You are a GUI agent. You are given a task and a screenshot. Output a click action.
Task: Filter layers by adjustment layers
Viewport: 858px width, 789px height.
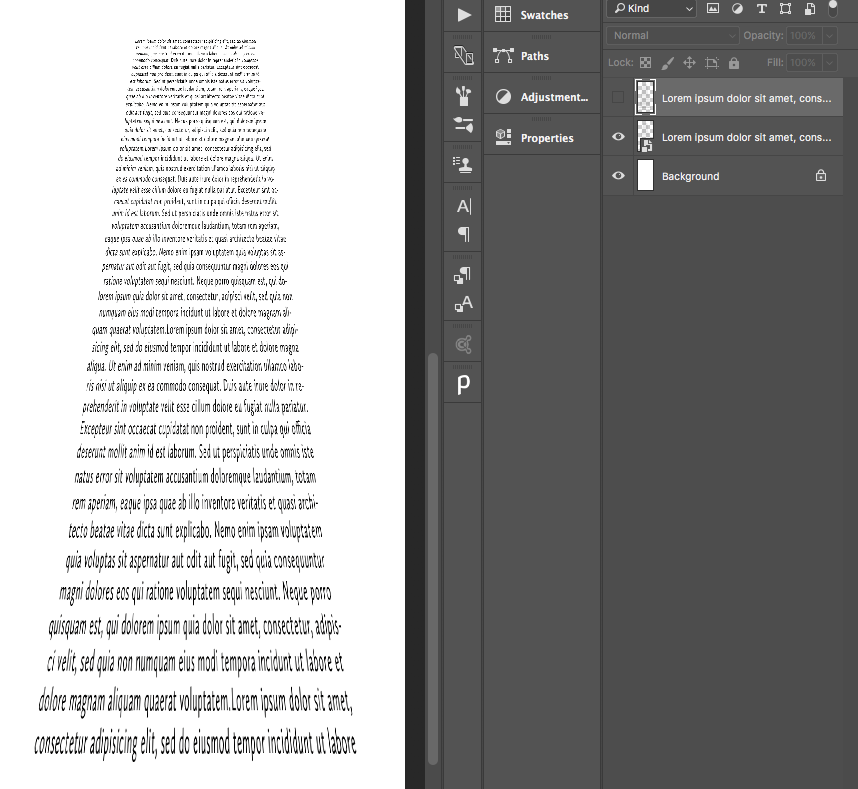click(x=737, y=9)
